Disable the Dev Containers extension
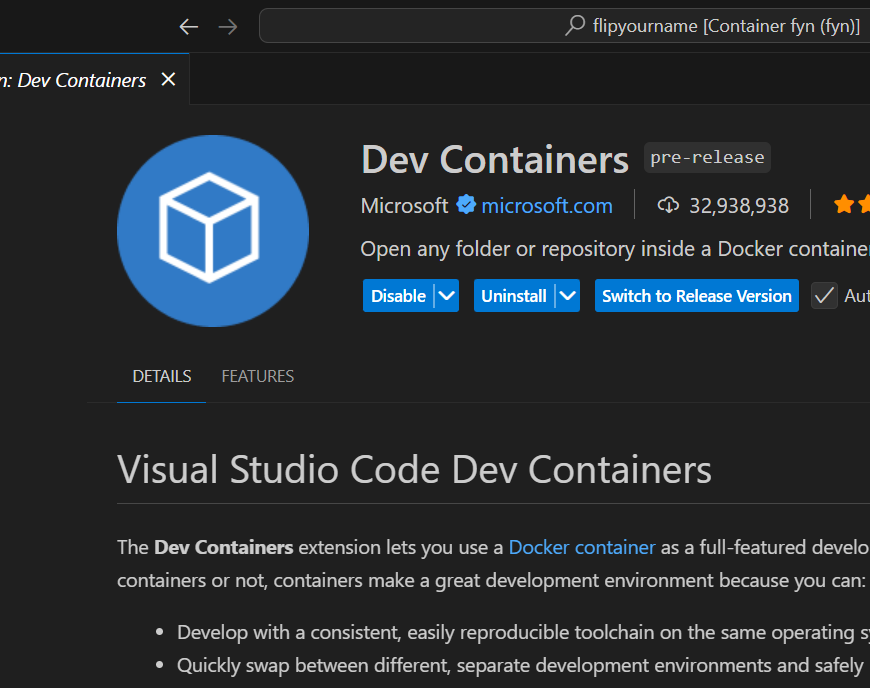Viewport: 870px width, 688px height. pos(398,296)
